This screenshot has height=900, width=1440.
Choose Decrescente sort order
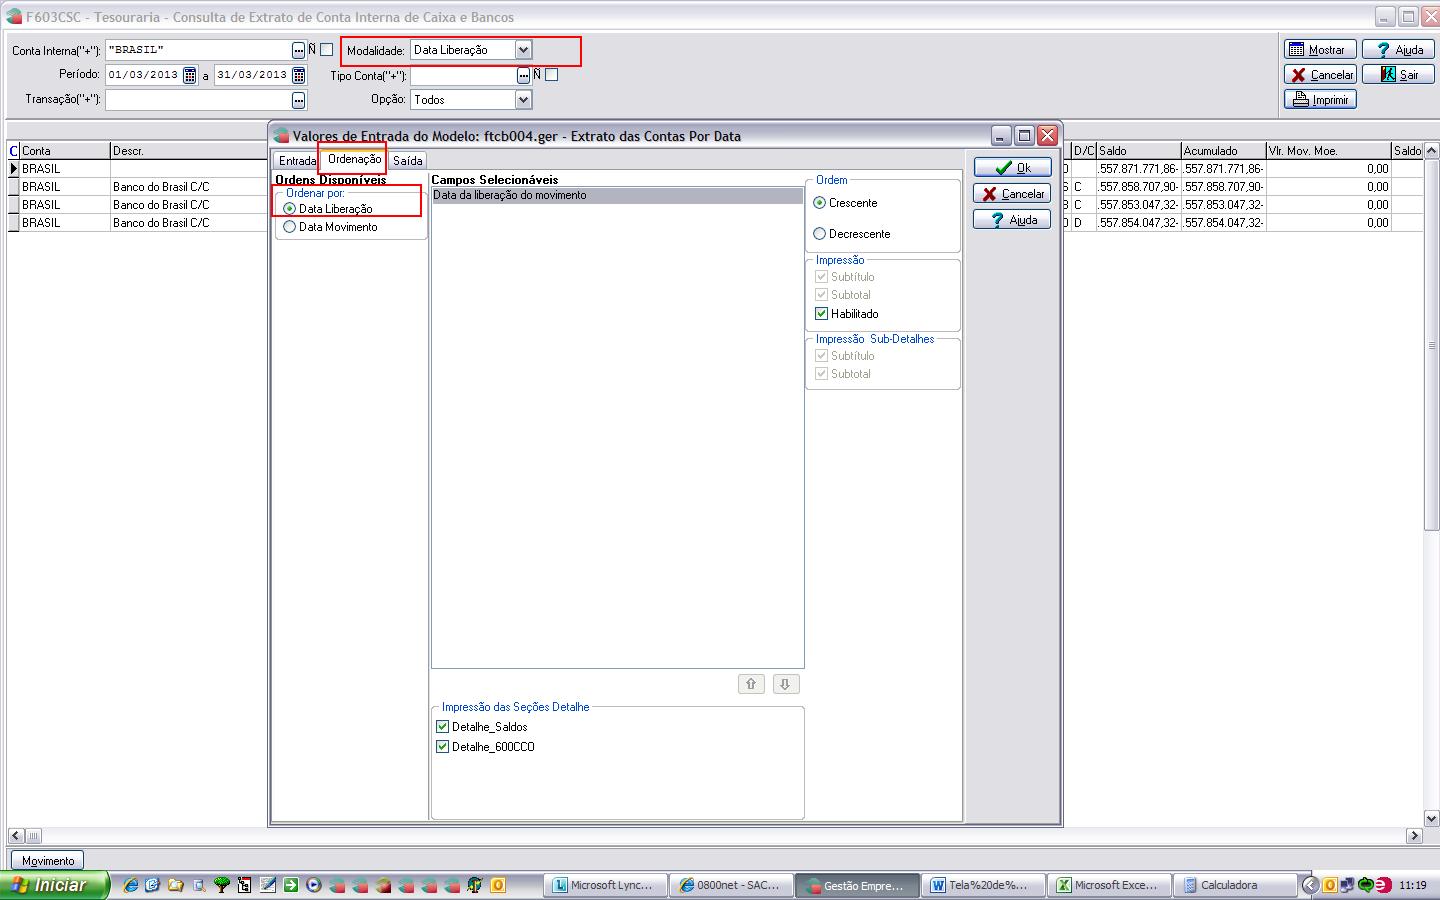(820, 234)
